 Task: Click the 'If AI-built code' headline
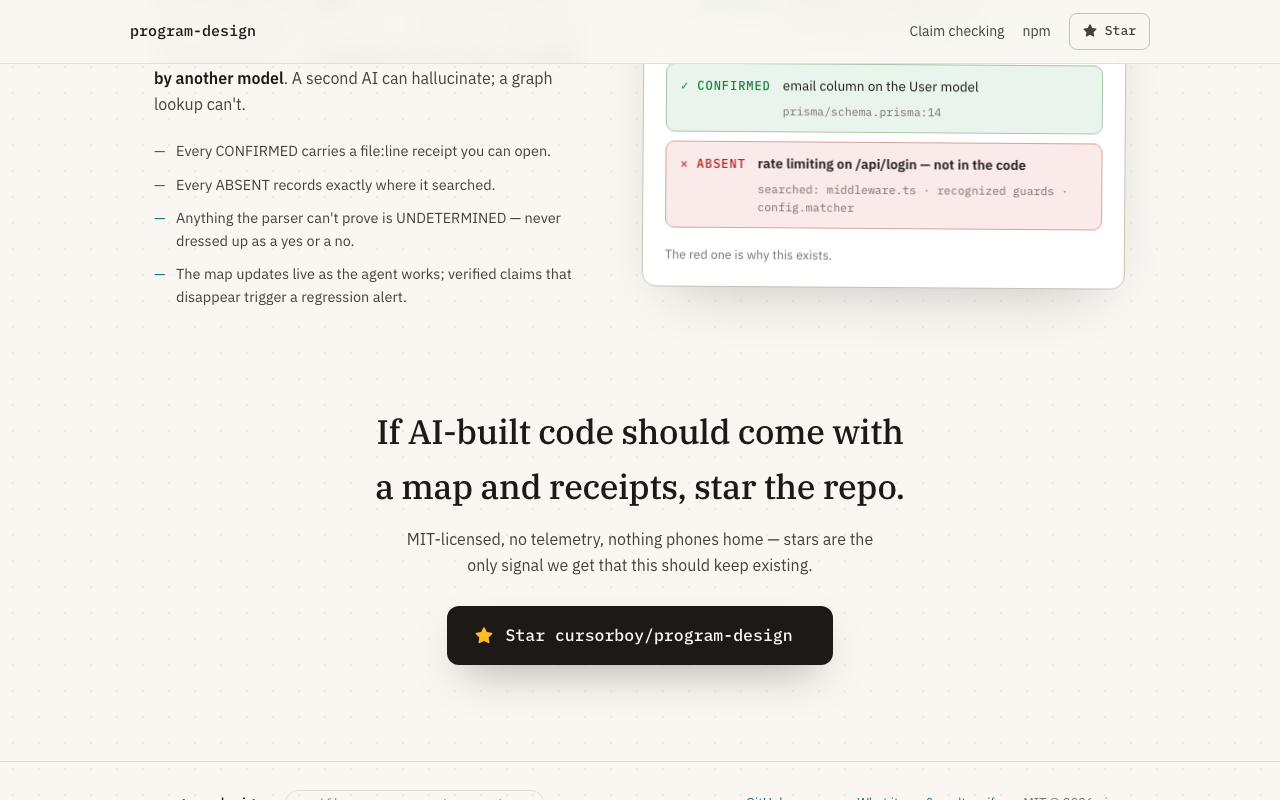640,459
